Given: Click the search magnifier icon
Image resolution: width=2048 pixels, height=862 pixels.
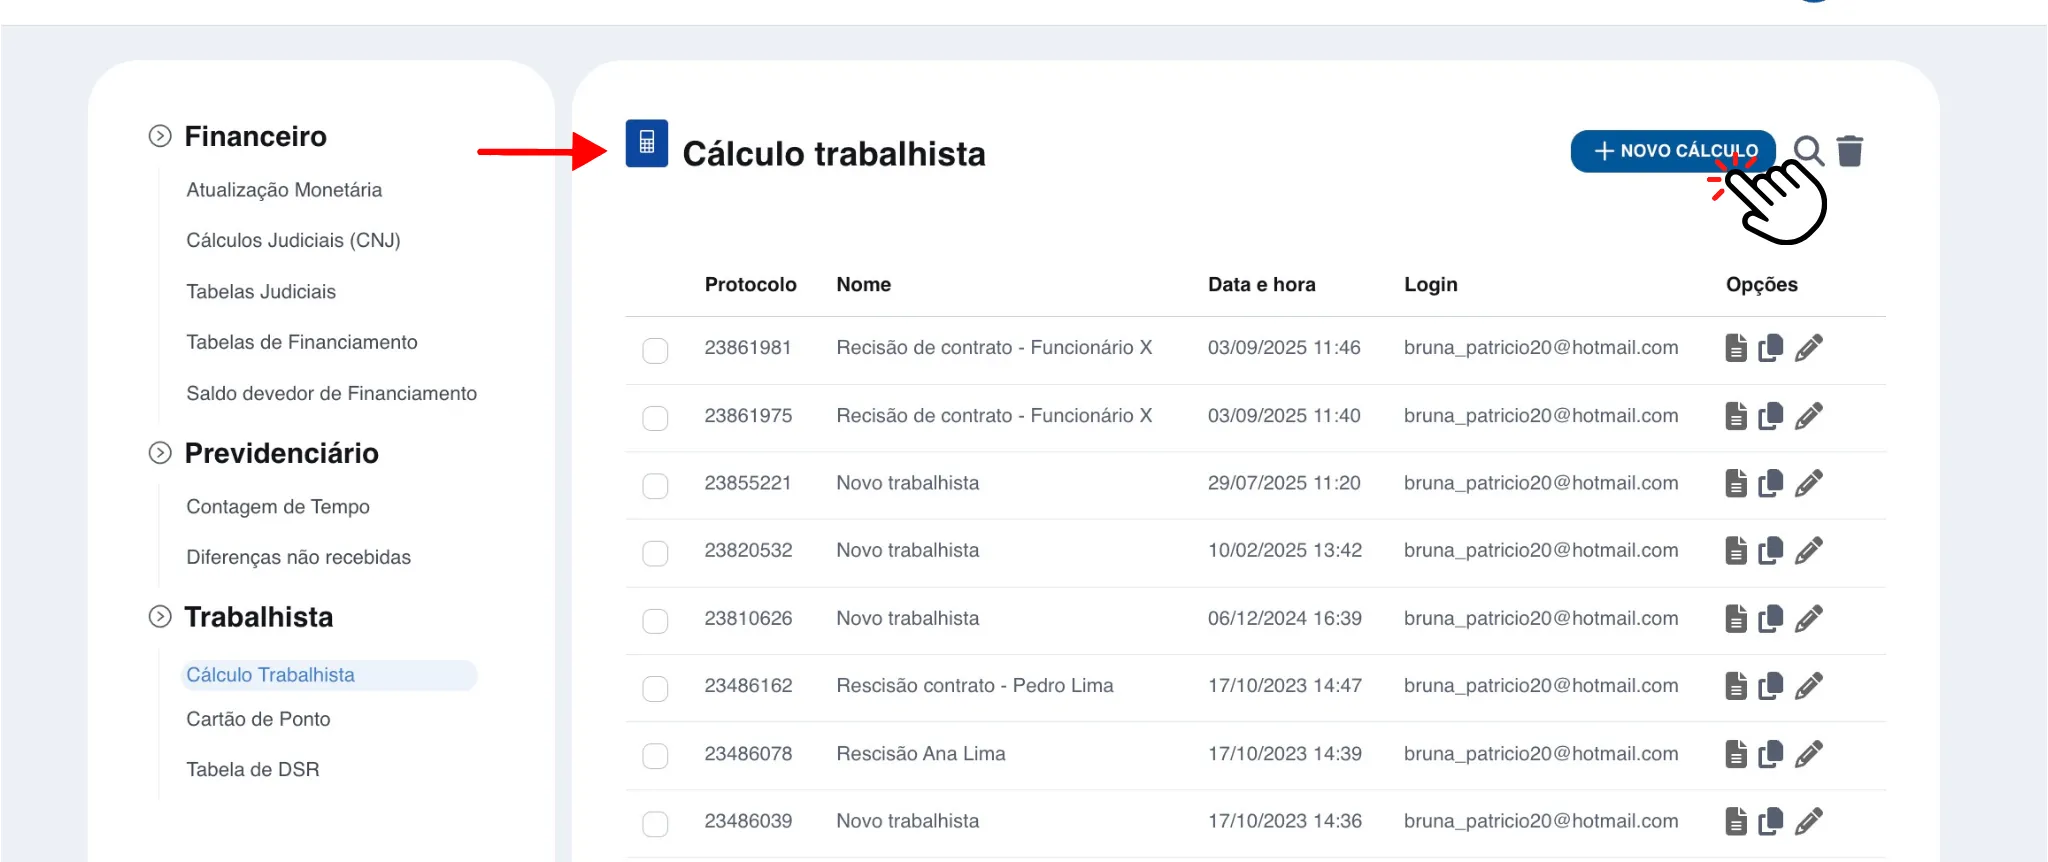Looking at the screenshot, I should 1808,151.
